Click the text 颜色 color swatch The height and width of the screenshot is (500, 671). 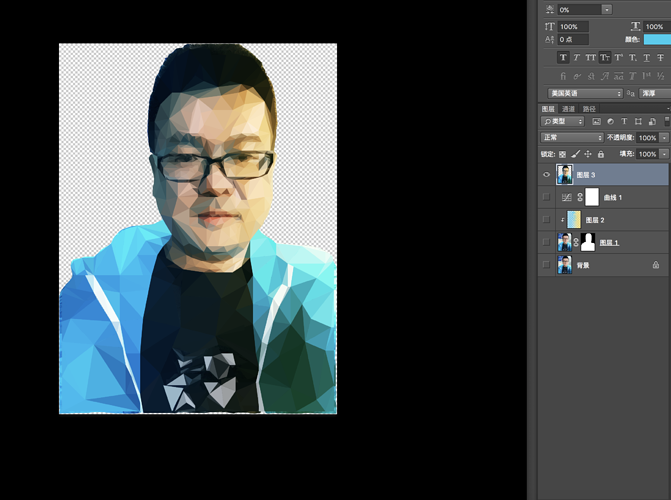pyautogui.click(x=657, y=39)
